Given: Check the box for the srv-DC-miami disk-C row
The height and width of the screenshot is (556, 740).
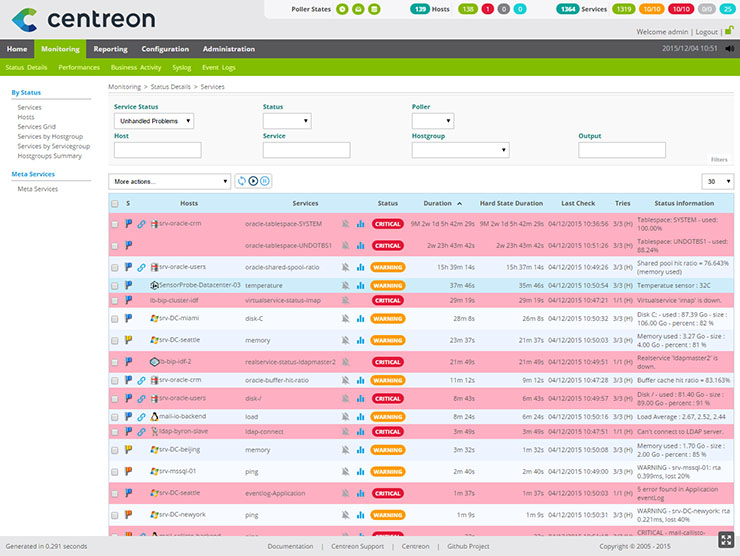Looking at the screenshot, I should (114, 318).
